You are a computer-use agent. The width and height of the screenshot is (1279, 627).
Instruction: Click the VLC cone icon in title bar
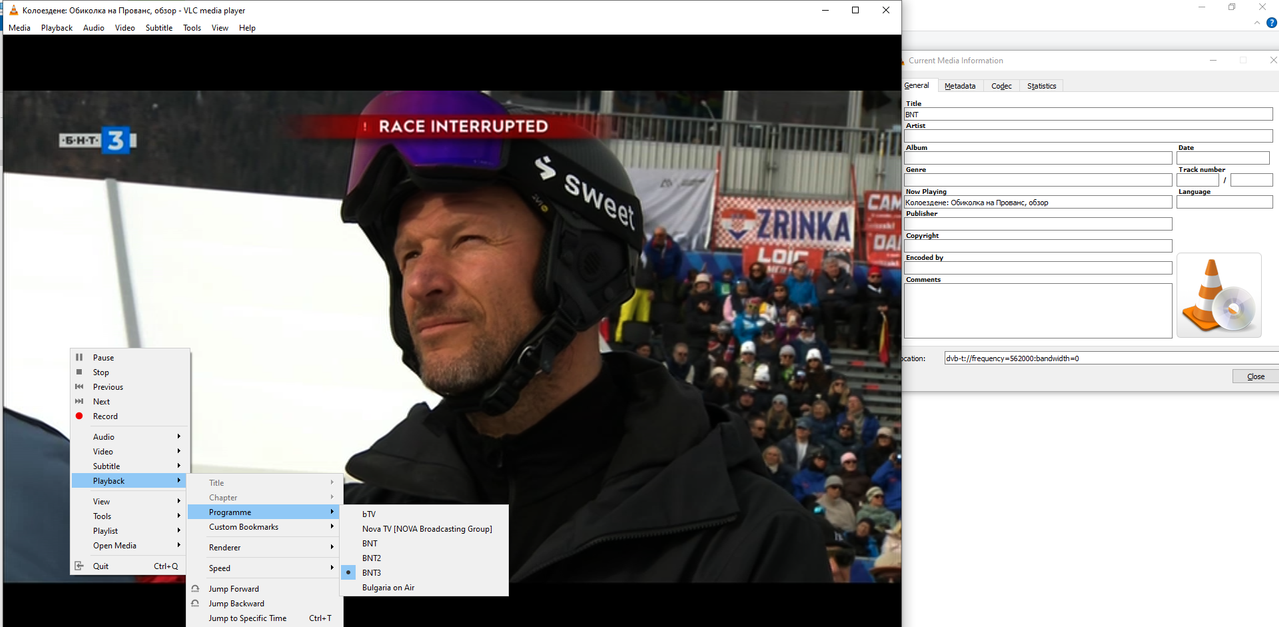[13, 10]
